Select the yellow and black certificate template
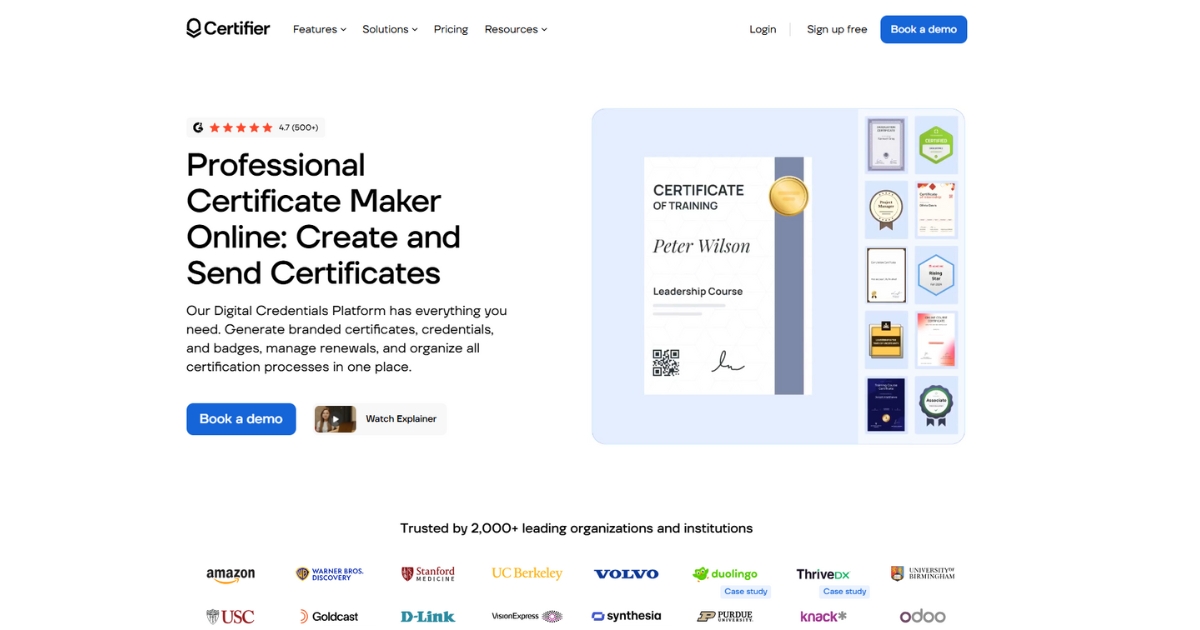 click(886, 340)
